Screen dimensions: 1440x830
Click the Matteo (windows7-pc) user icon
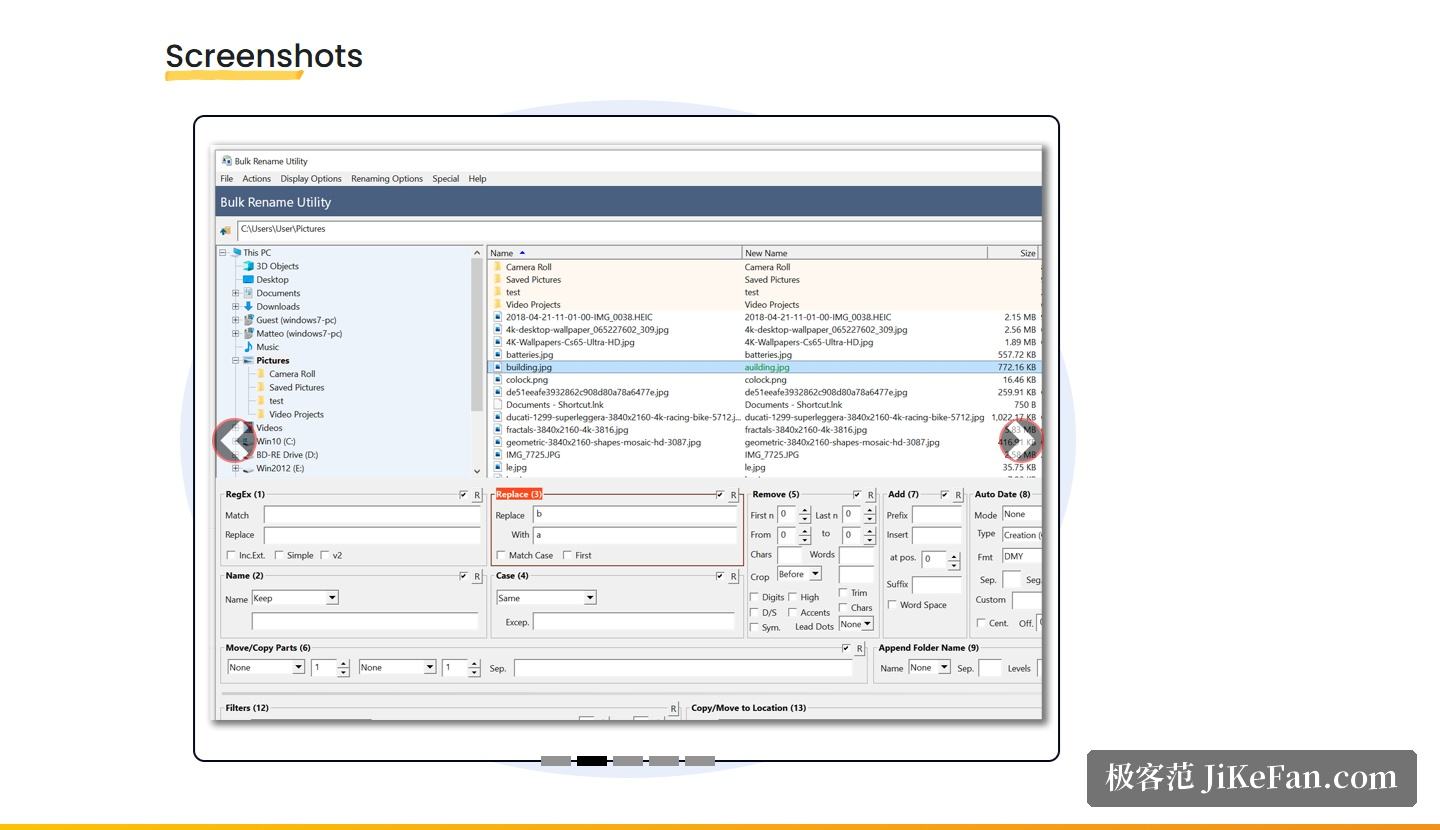pos(248,334)
